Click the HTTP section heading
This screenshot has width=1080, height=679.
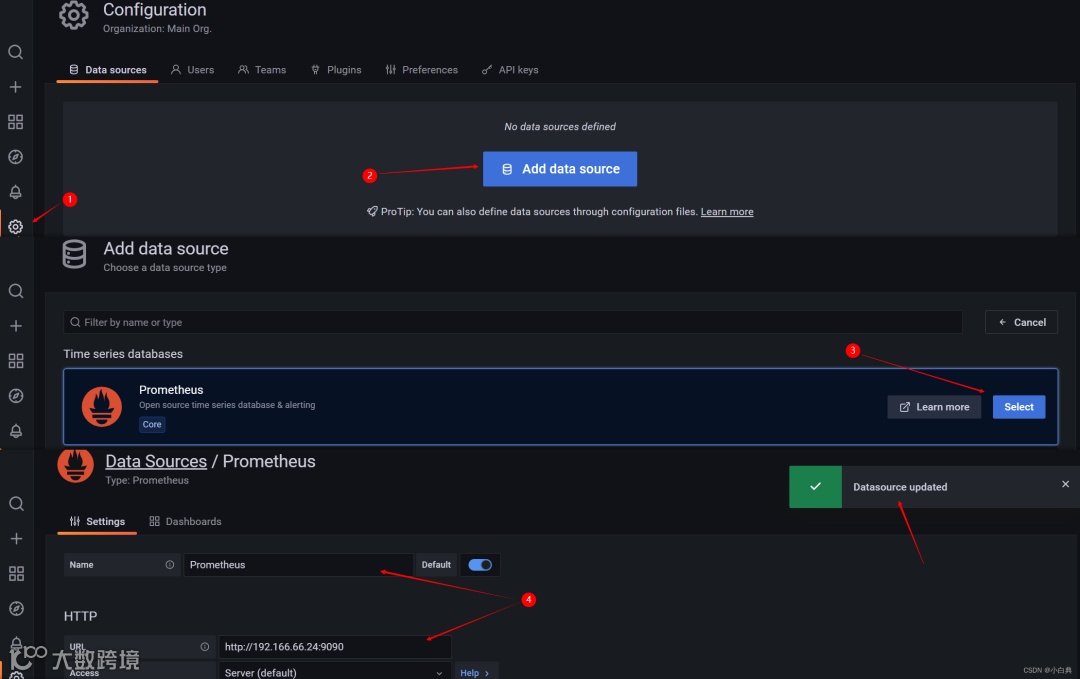pos(81,616)
